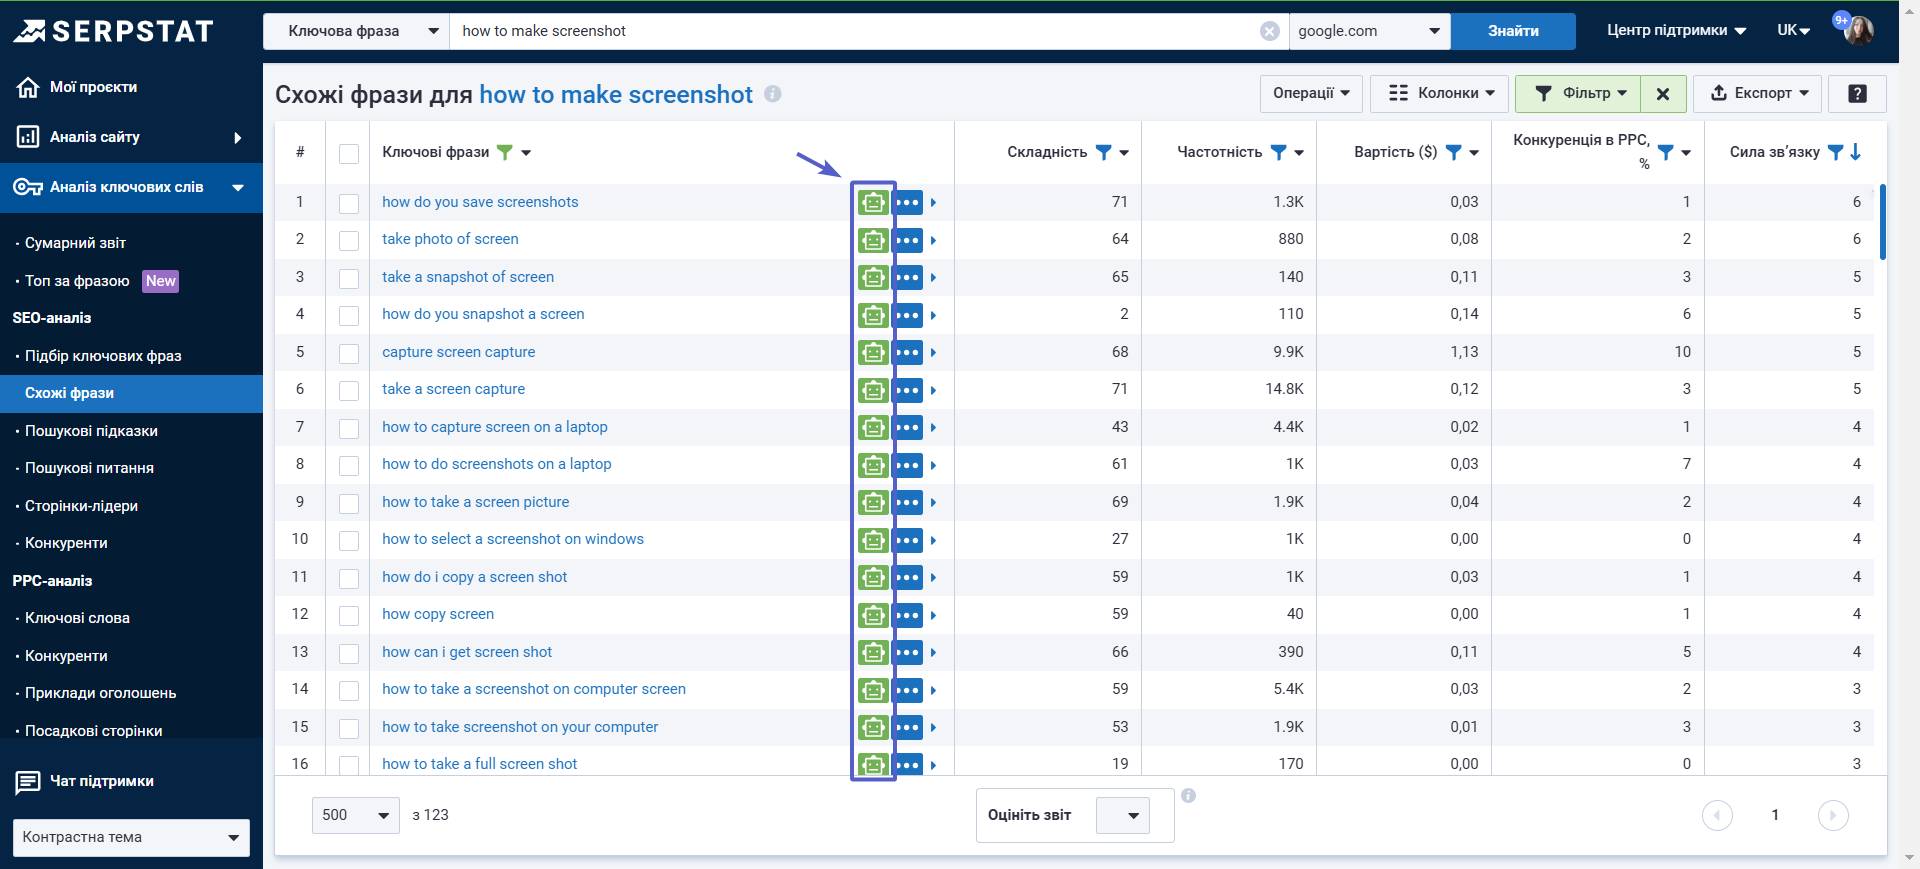This screenshot has height=869, width=1920.
Task: Click the three-dots icon for "capture screen capture"
Action: tap(907, 352)
